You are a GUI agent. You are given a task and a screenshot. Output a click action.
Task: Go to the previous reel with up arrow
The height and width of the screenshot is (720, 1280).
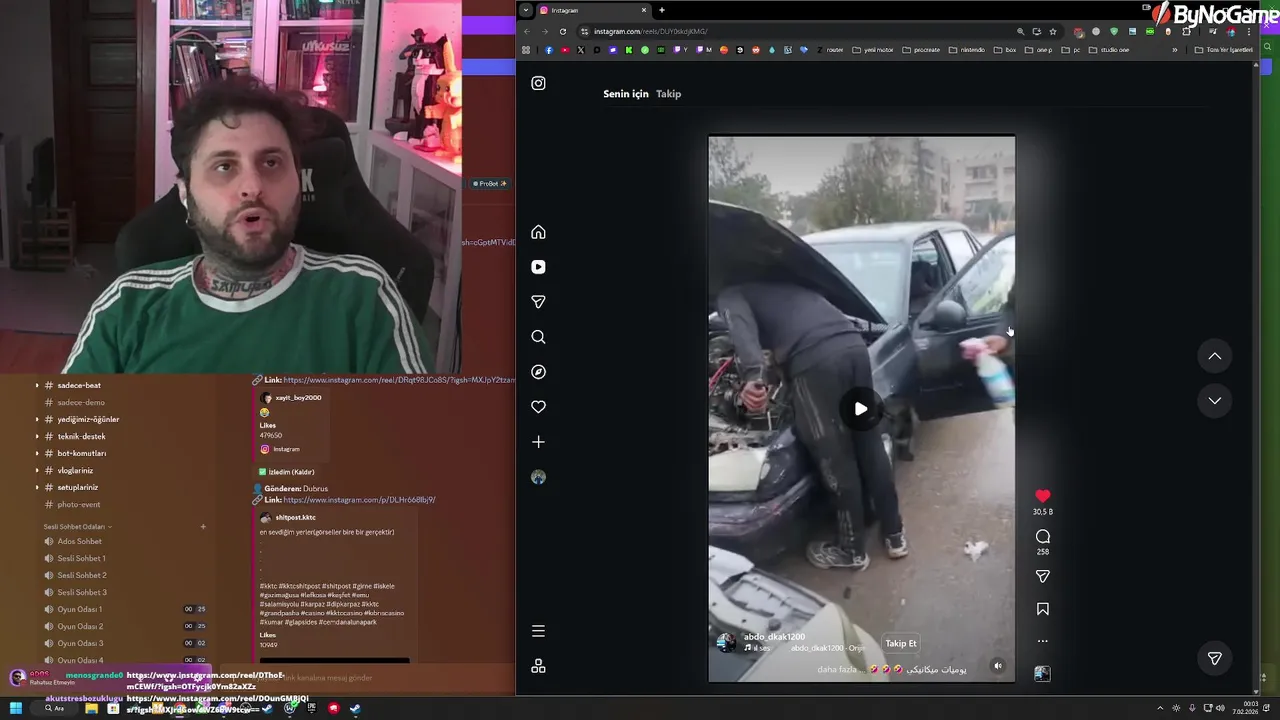(x=1214, y=356)
